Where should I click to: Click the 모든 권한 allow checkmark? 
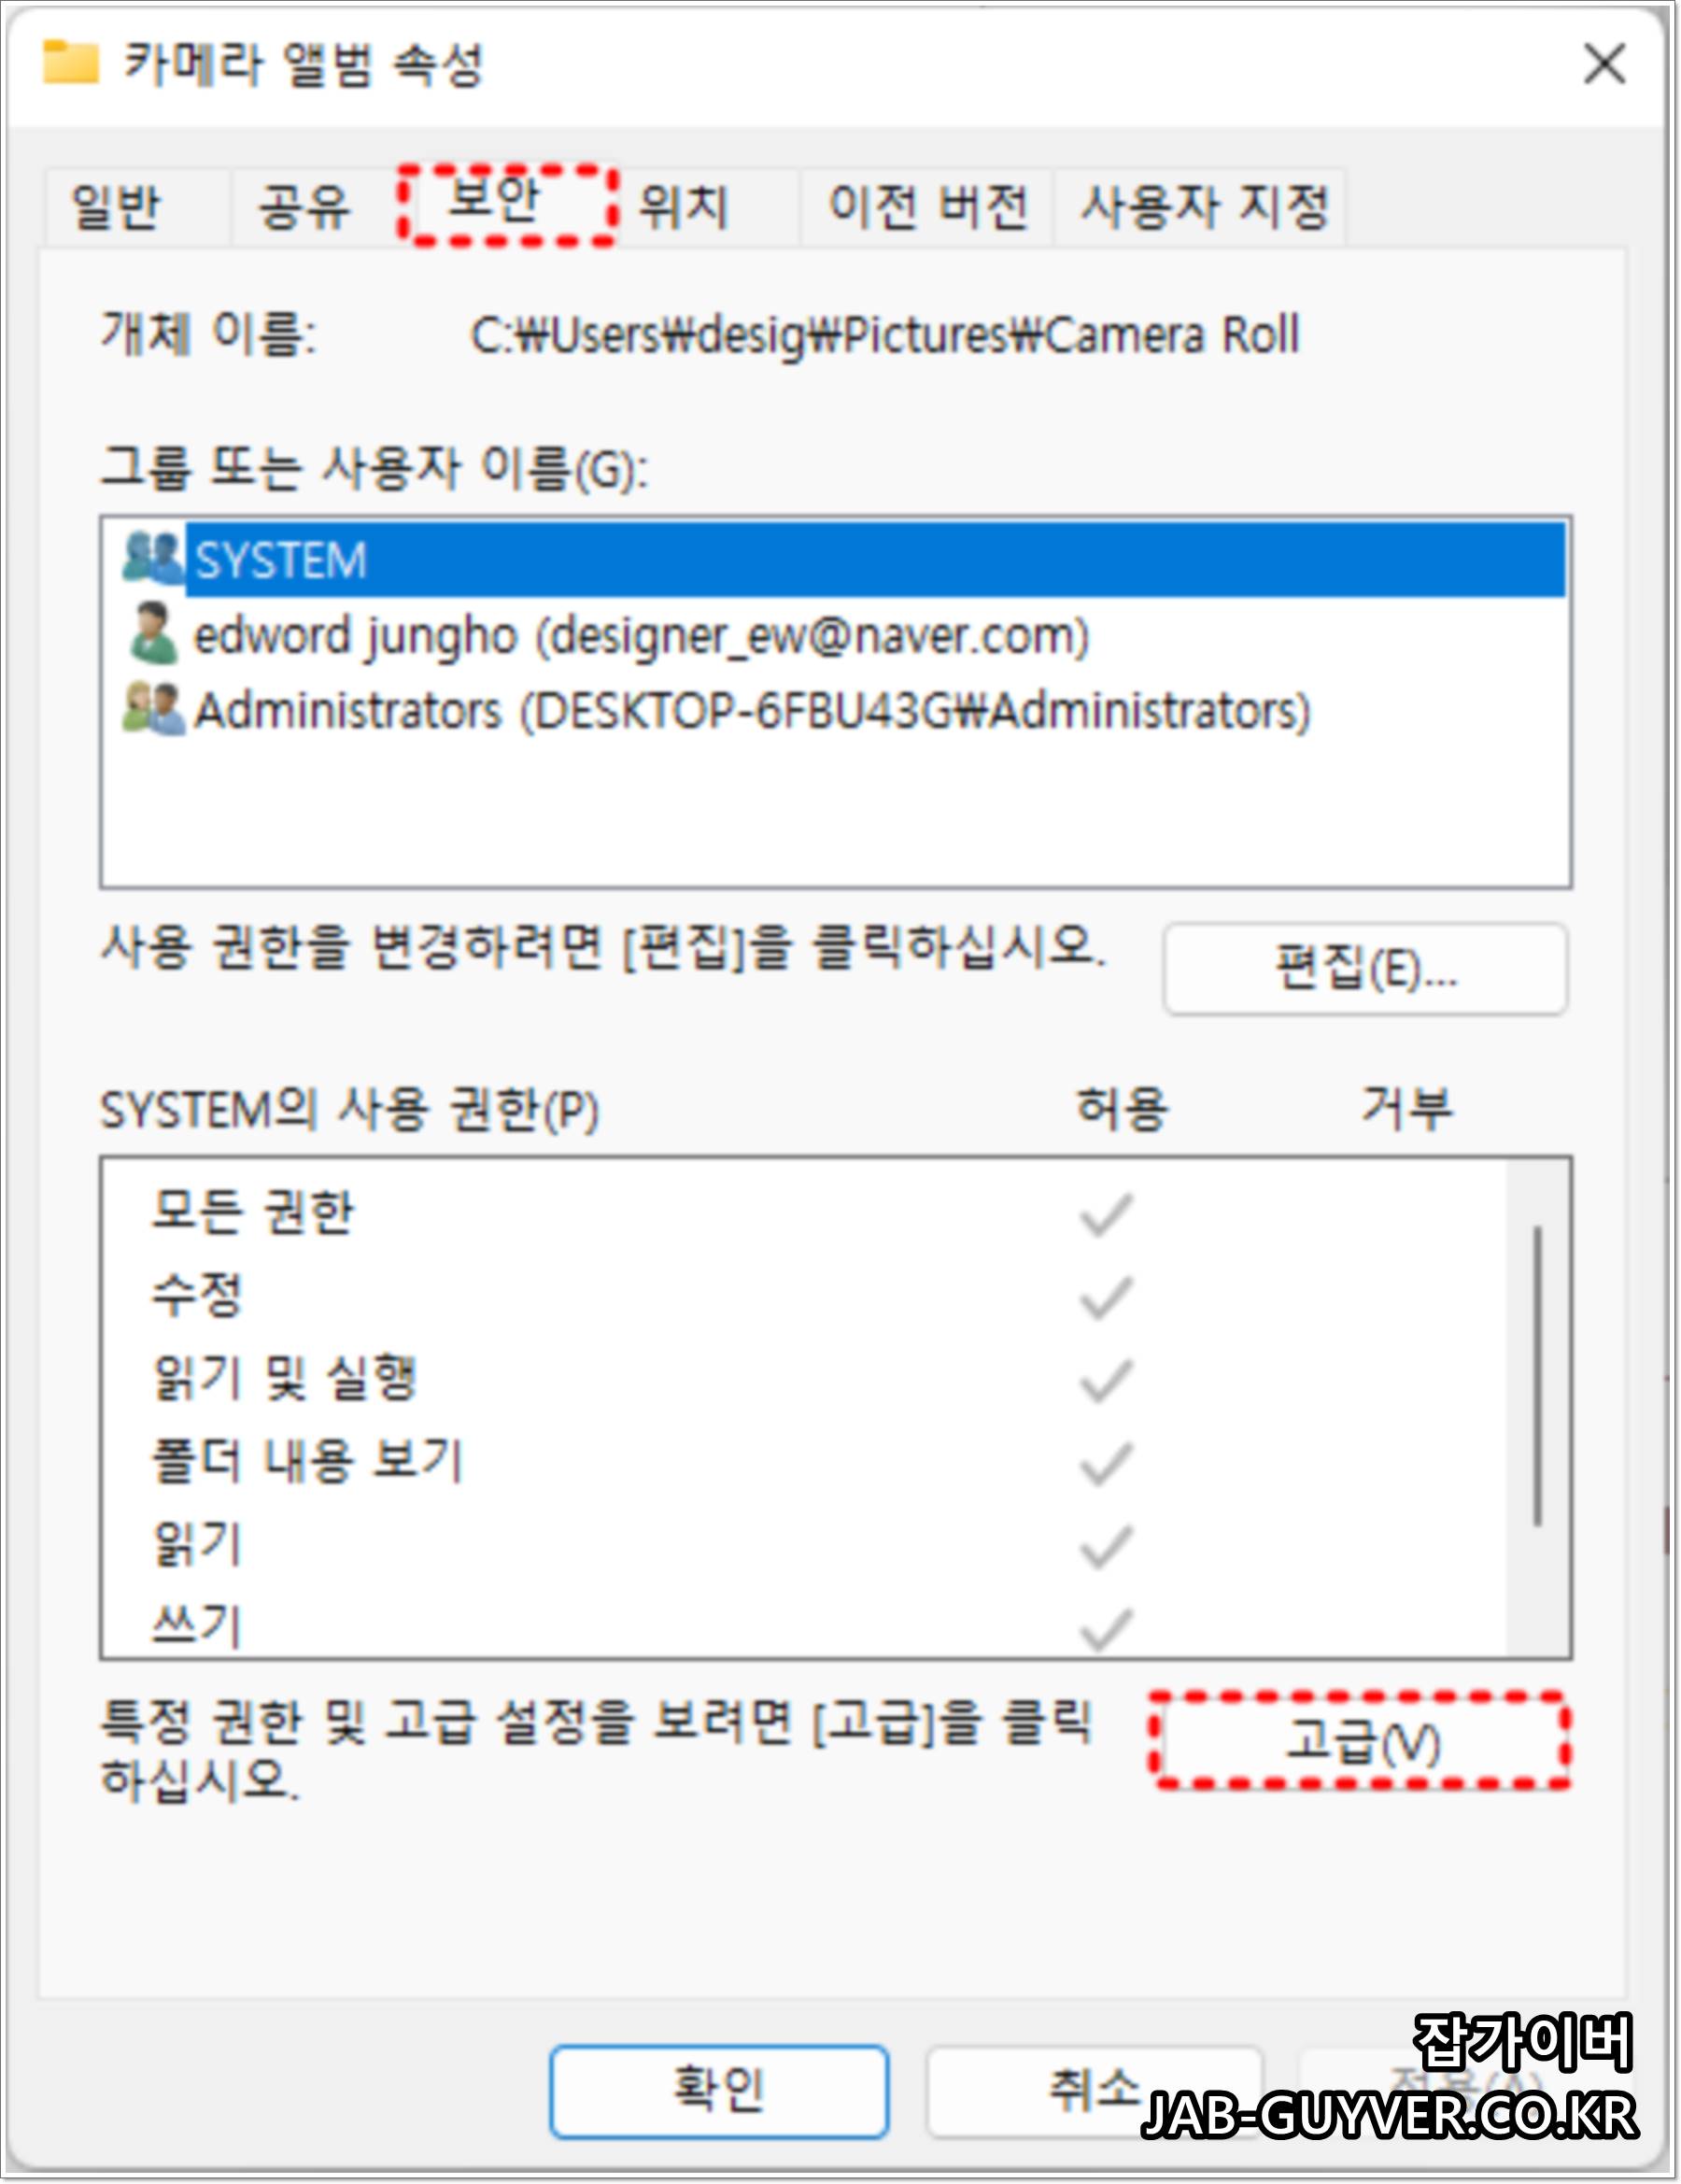coord(1106,1214)
